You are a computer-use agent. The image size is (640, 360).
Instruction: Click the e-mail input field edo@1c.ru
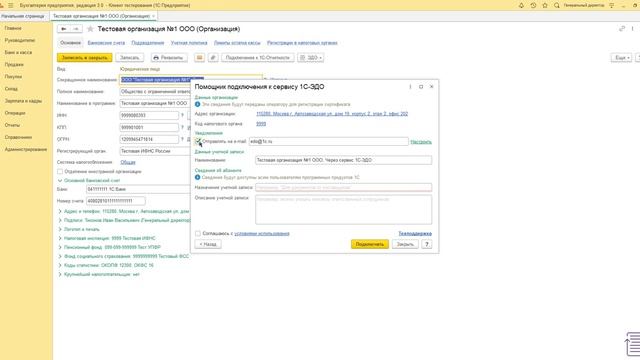tap(329, 141)
